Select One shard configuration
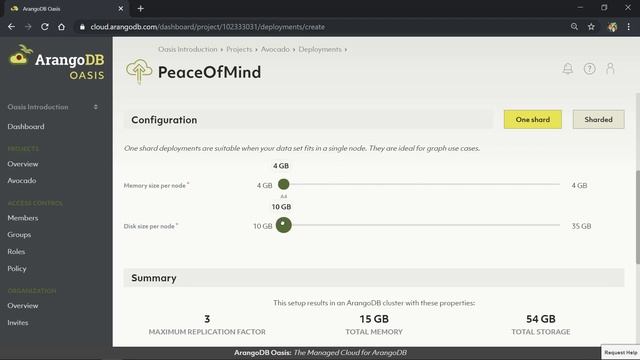 coord(533,119)
